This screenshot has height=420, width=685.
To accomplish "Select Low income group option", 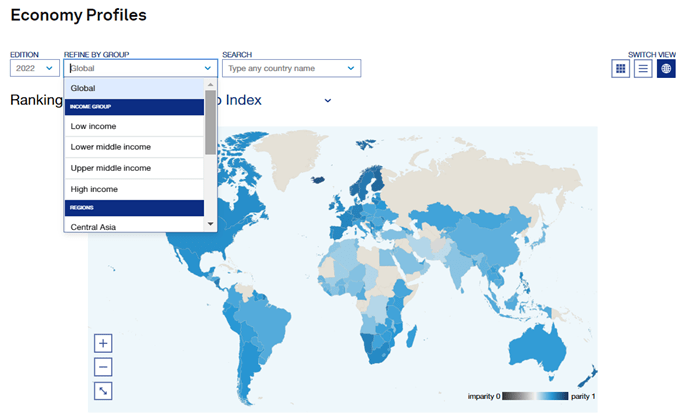I will [134, 126].
